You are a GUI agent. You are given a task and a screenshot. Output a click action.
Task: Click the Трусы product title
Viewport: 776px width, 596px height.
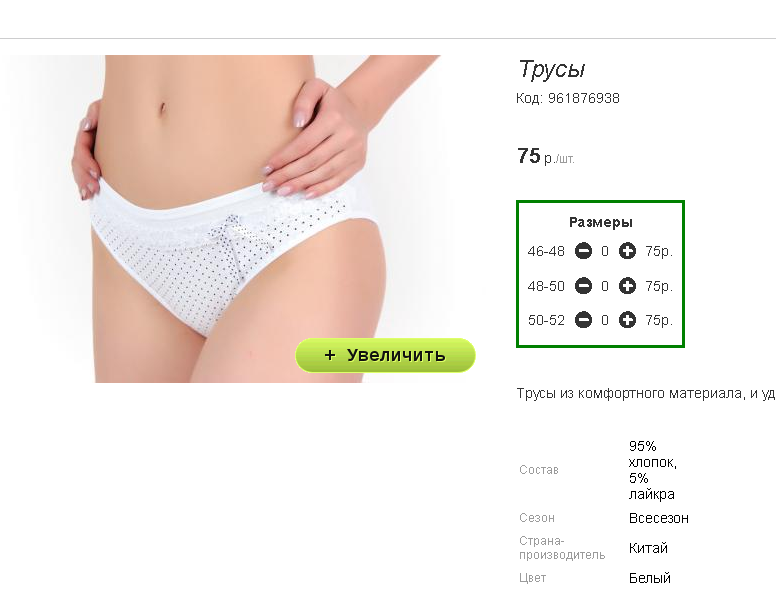point(552,69)
